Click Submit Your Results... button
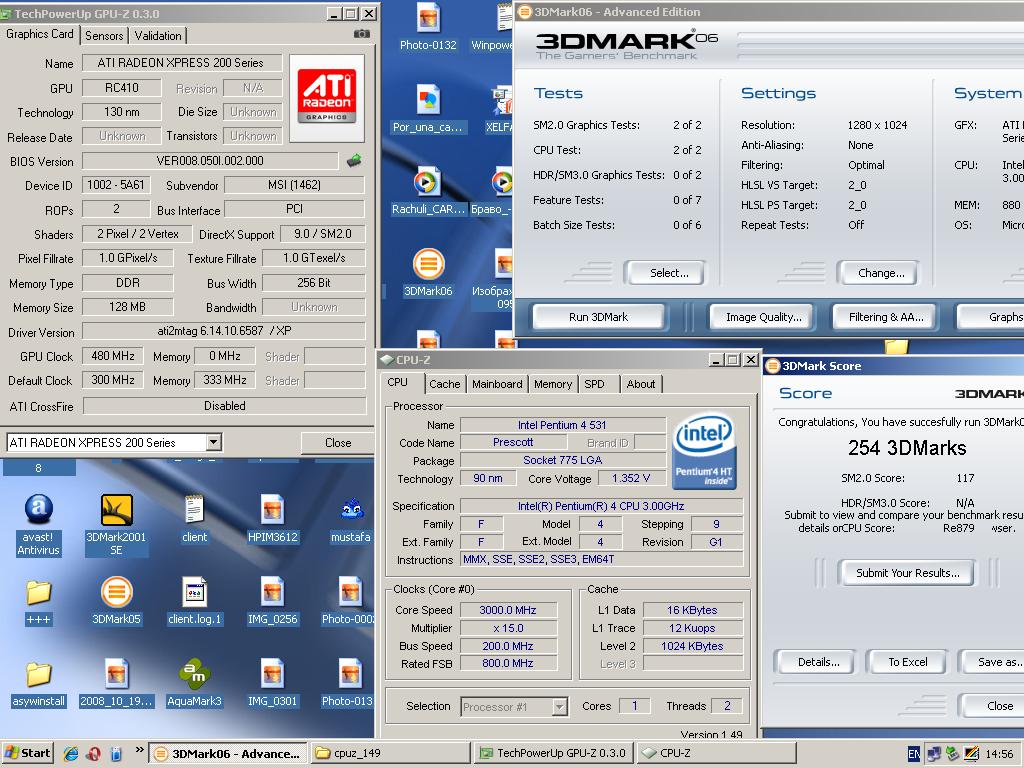This screenshot has height=768, width=1024. (x=908, y=573)
